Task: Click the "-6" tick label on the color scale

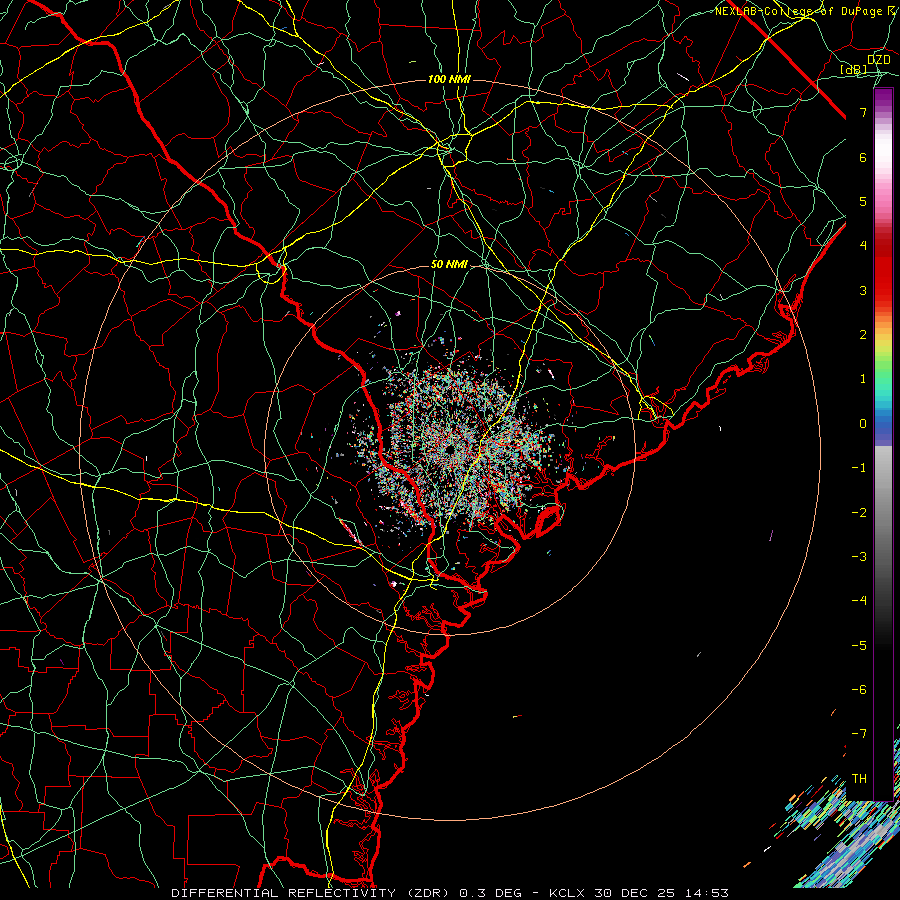Action: tap(859, 690)
